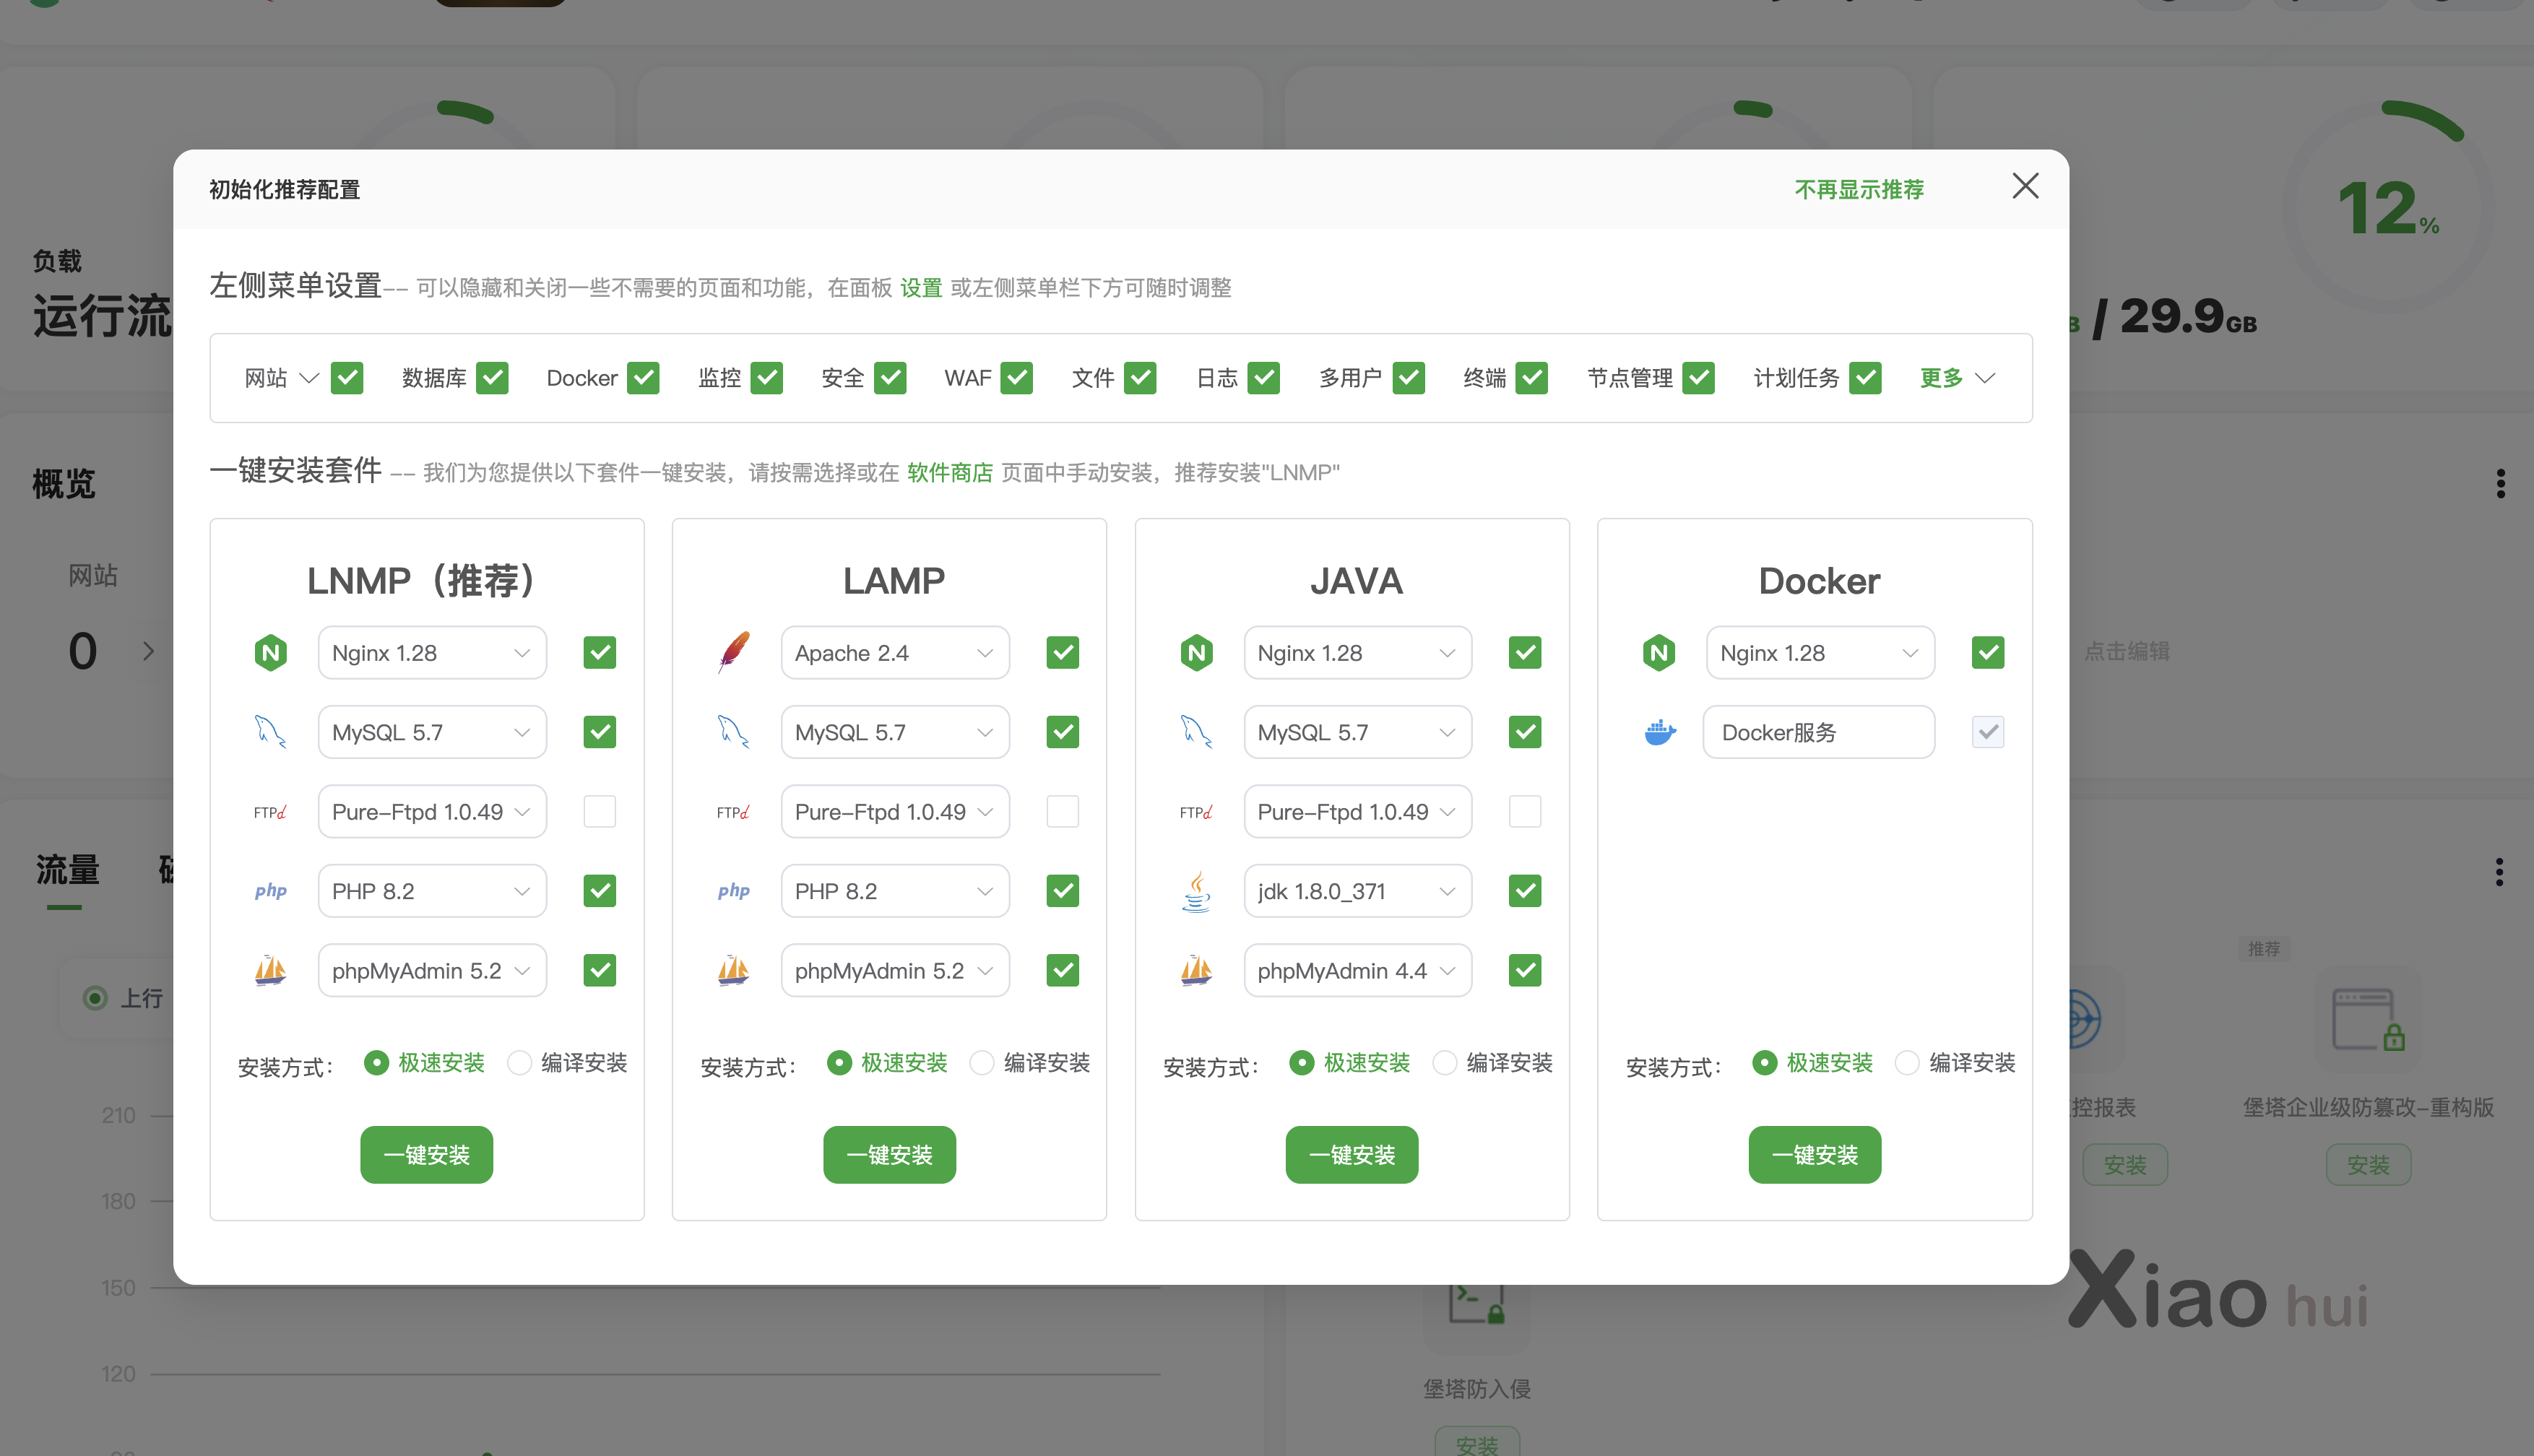Click the Docker服务 input field

[x=1818, y=733]
